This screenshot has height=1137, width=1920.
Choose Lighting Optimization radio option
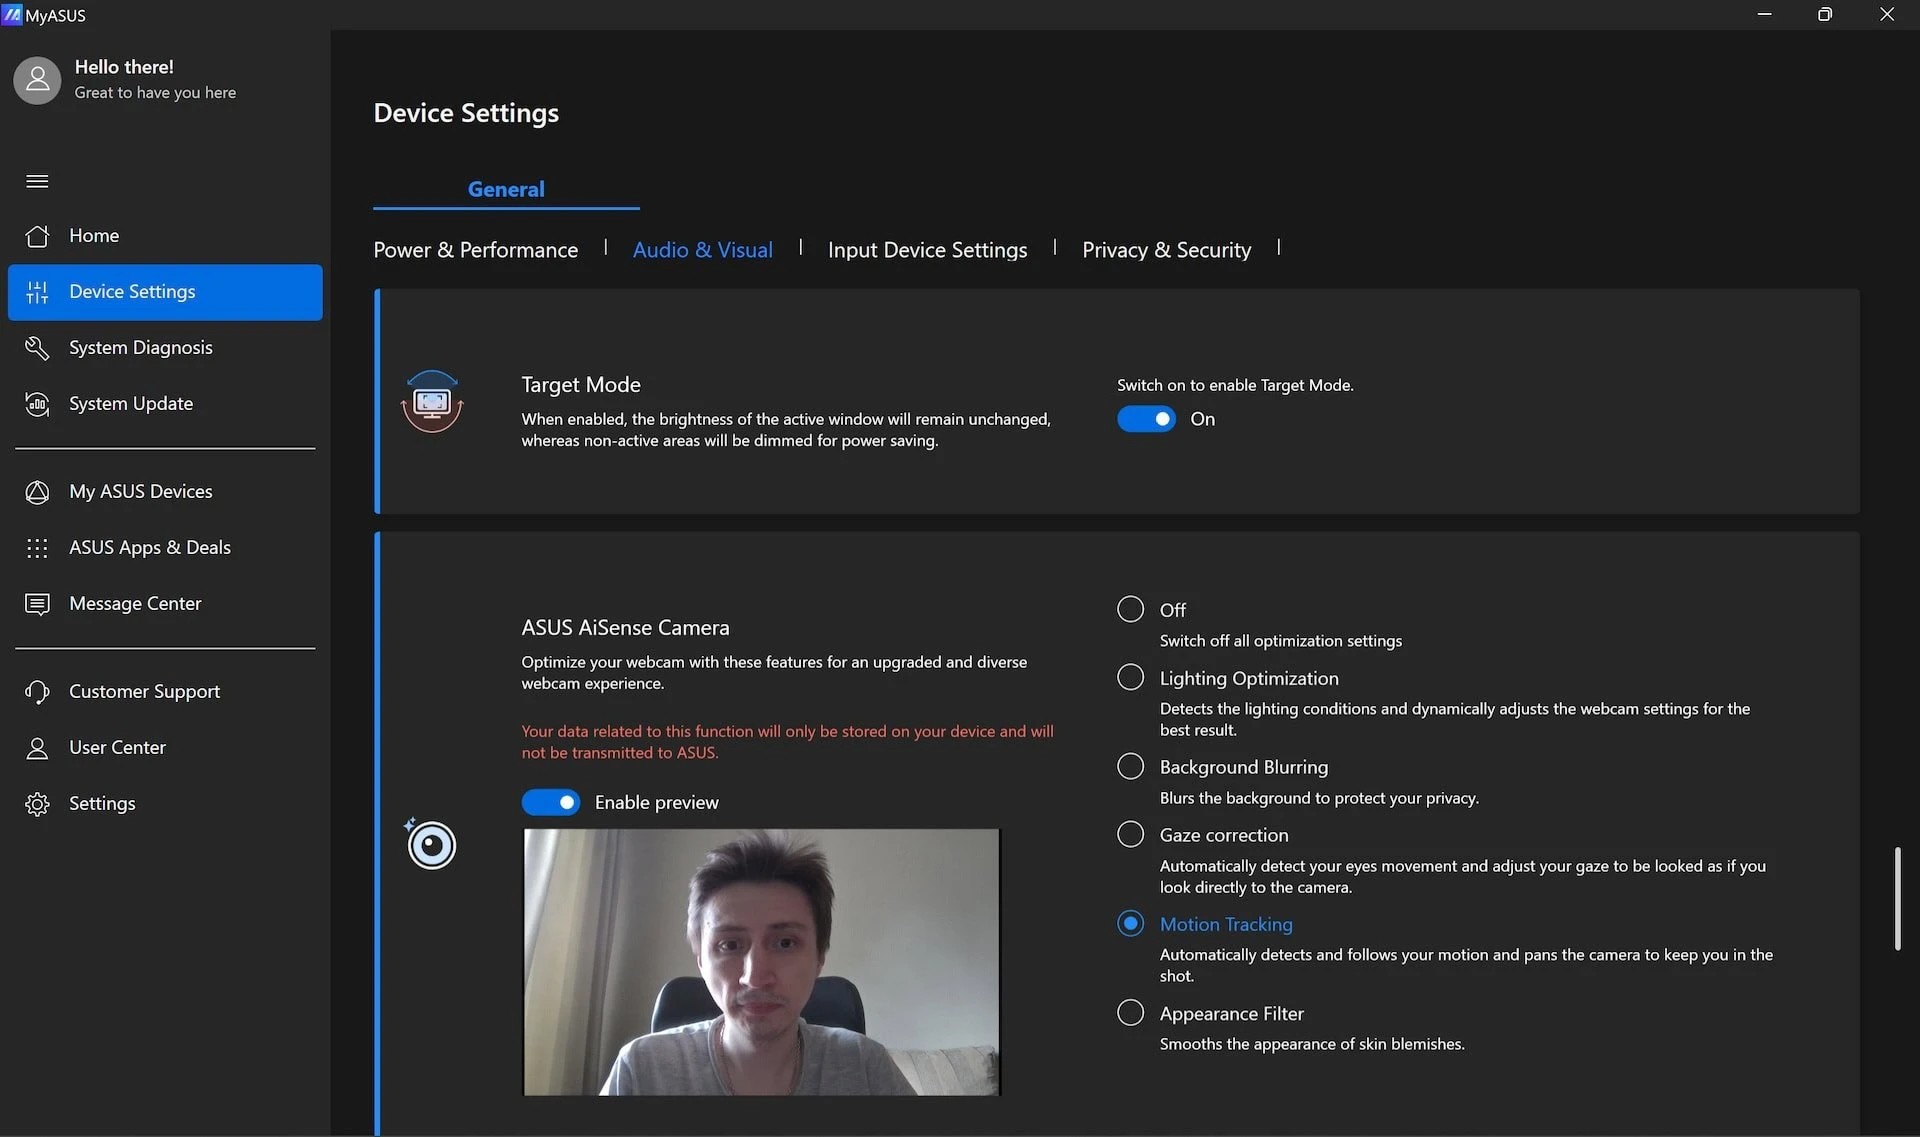1130,678
